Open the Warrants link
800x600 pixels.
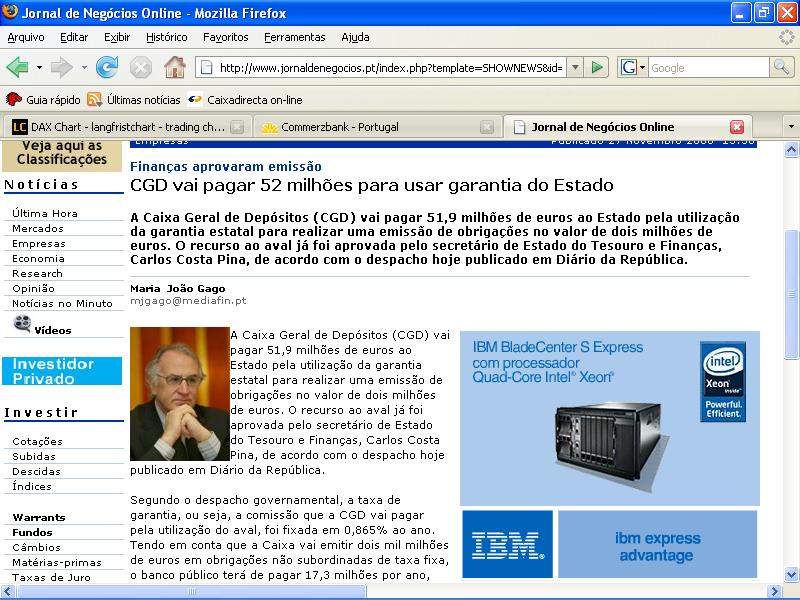(39, 517)
